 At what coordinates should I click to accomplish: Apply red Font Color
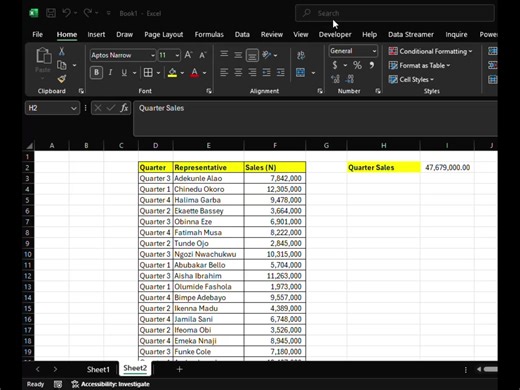tap(195, 72)
